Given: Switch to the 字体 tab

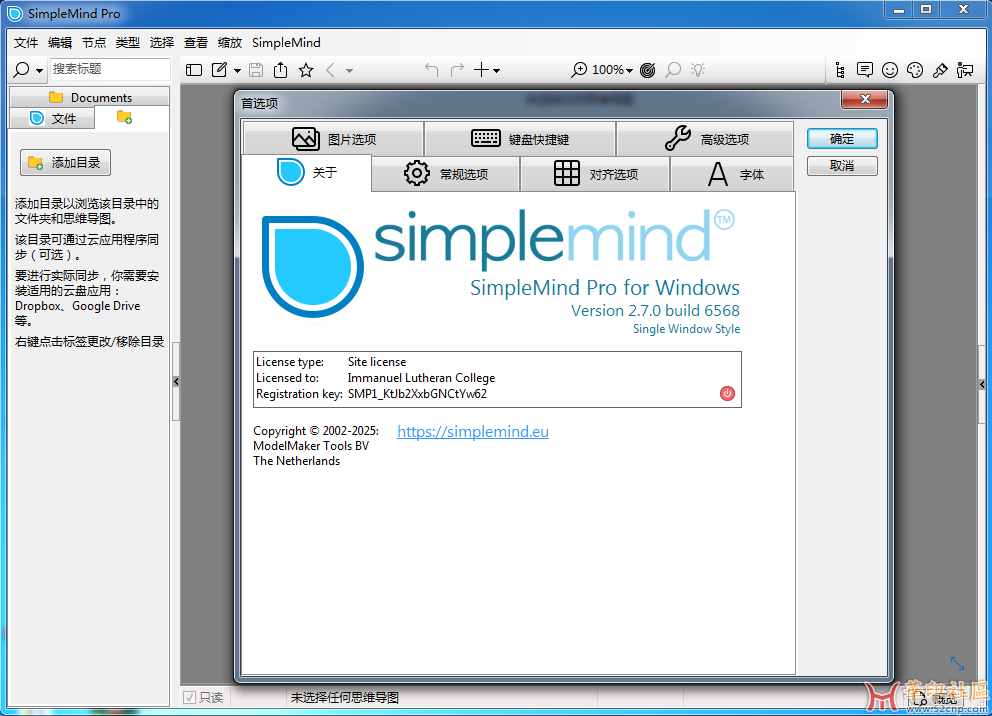Looking at the screenshot, I should (732, 174).
